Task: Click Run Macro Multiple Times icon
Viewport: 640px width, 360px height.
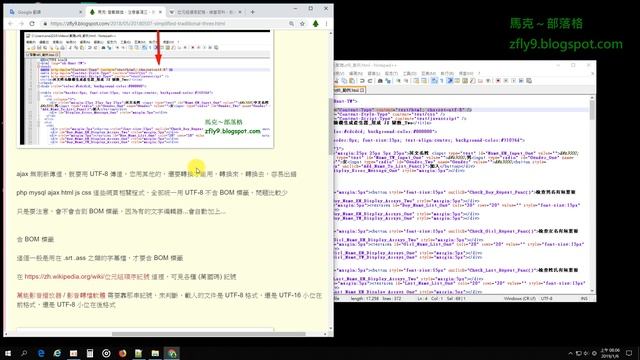Action: [x=521, y=81]
